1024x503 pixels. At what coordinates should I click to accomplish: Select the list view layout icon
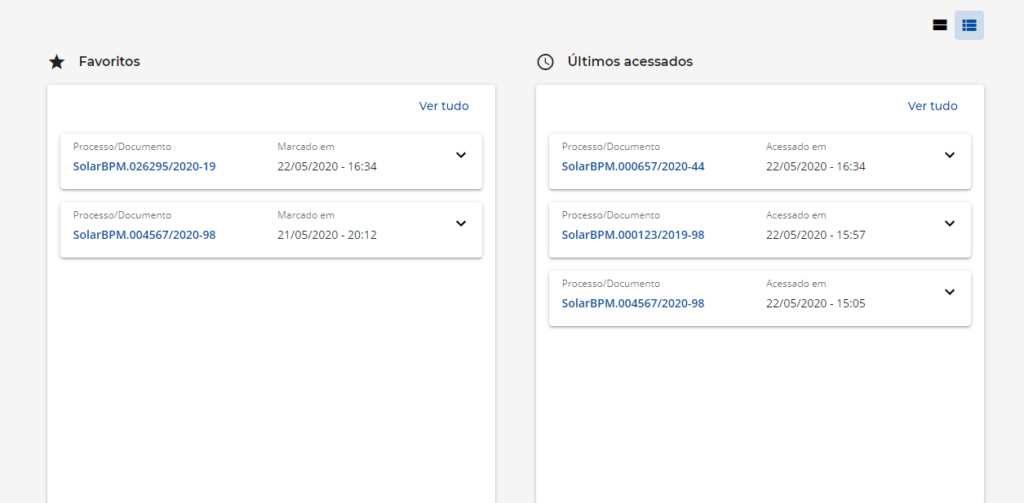tap(969, 25)
